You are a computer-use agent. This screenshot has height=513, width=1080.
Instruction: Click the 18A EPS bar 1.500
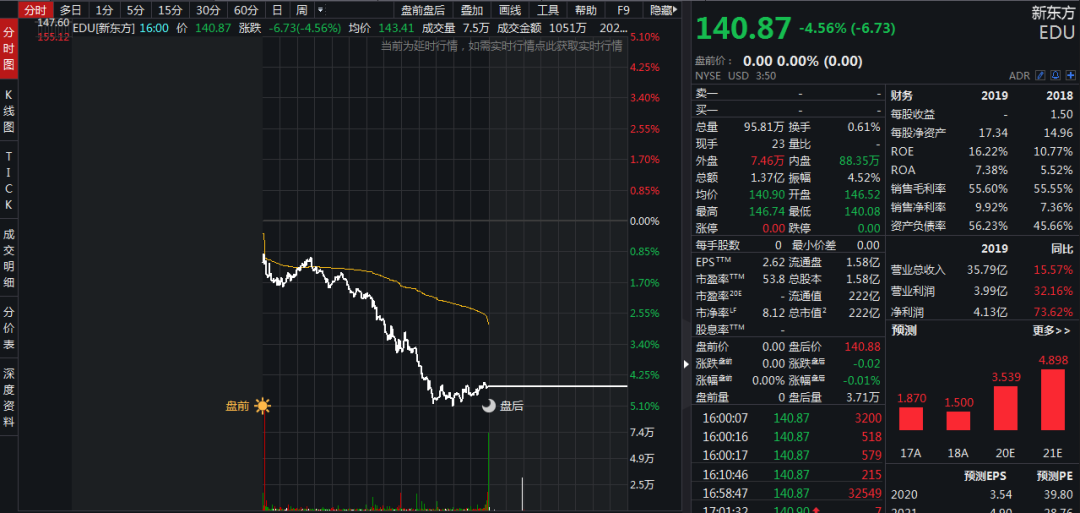(958, 421)
